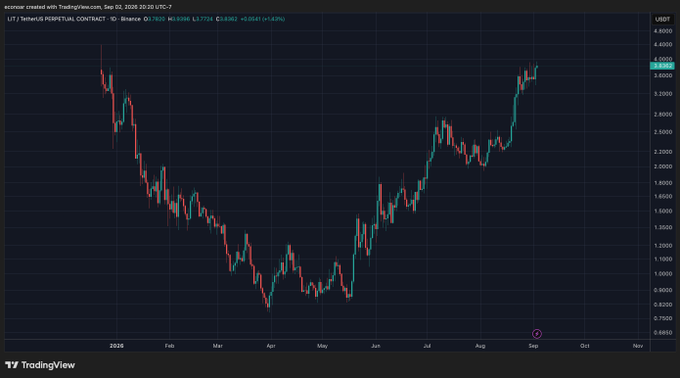
Task: Click the header text "econoar created with TradingView.com"
Action: pos(52,7)
